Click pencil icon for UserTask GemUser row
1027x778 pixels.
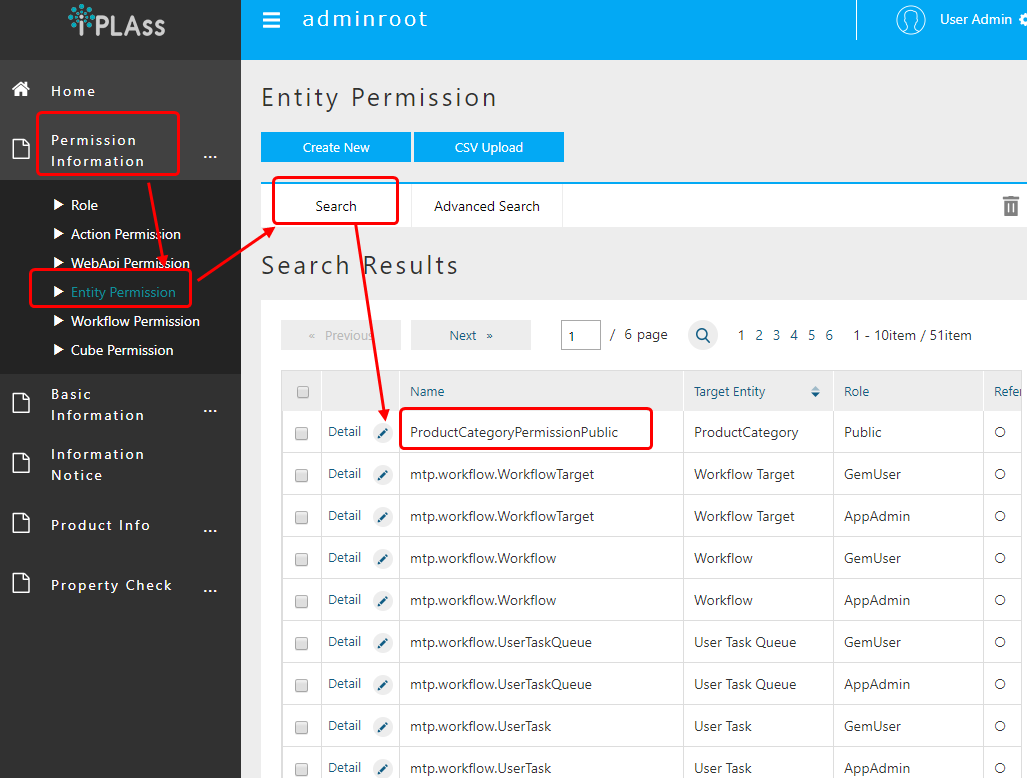(x=383, y=726)
